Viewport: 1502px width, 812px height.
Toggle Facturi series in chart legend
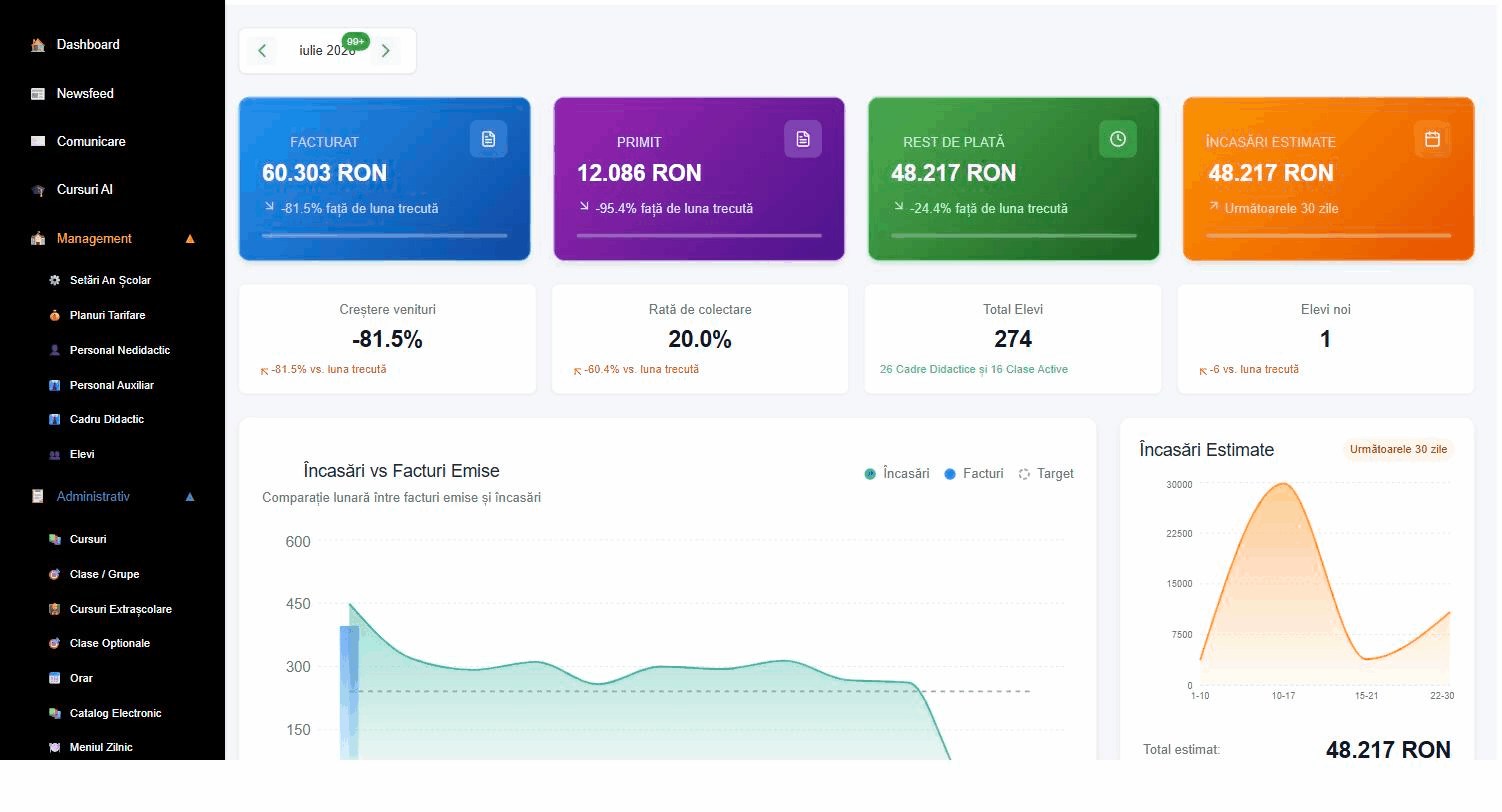pyautogui.click(x=974, y=474)
